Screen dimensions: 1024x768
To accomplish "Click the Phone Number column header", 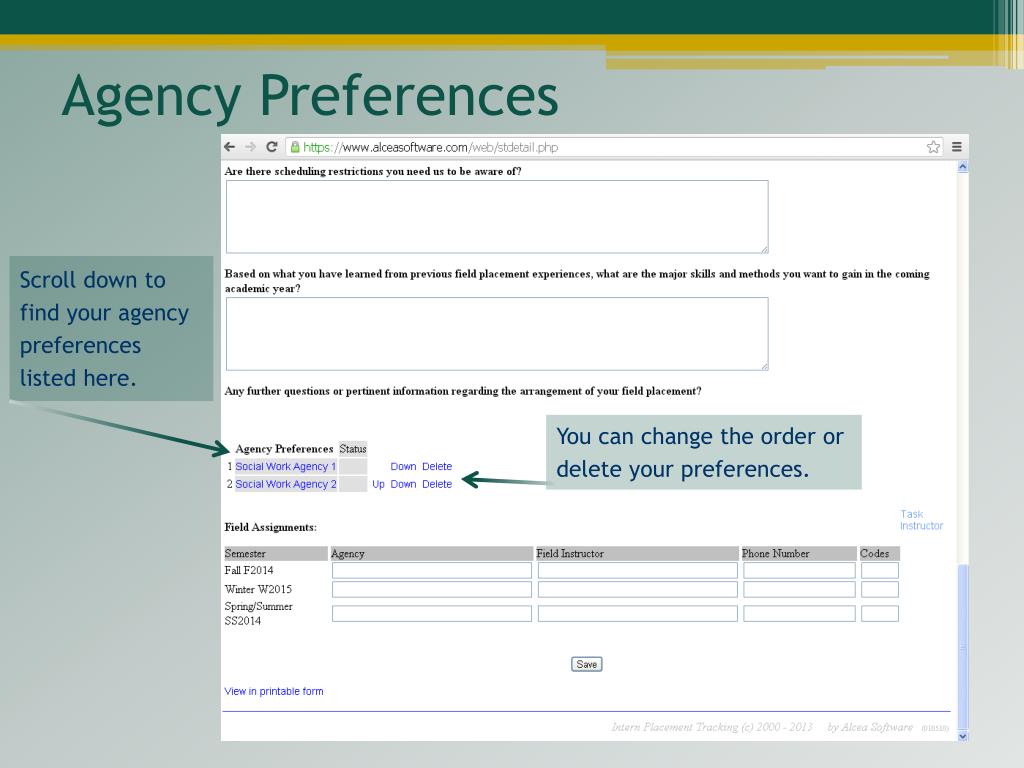I will pos(799,554).
